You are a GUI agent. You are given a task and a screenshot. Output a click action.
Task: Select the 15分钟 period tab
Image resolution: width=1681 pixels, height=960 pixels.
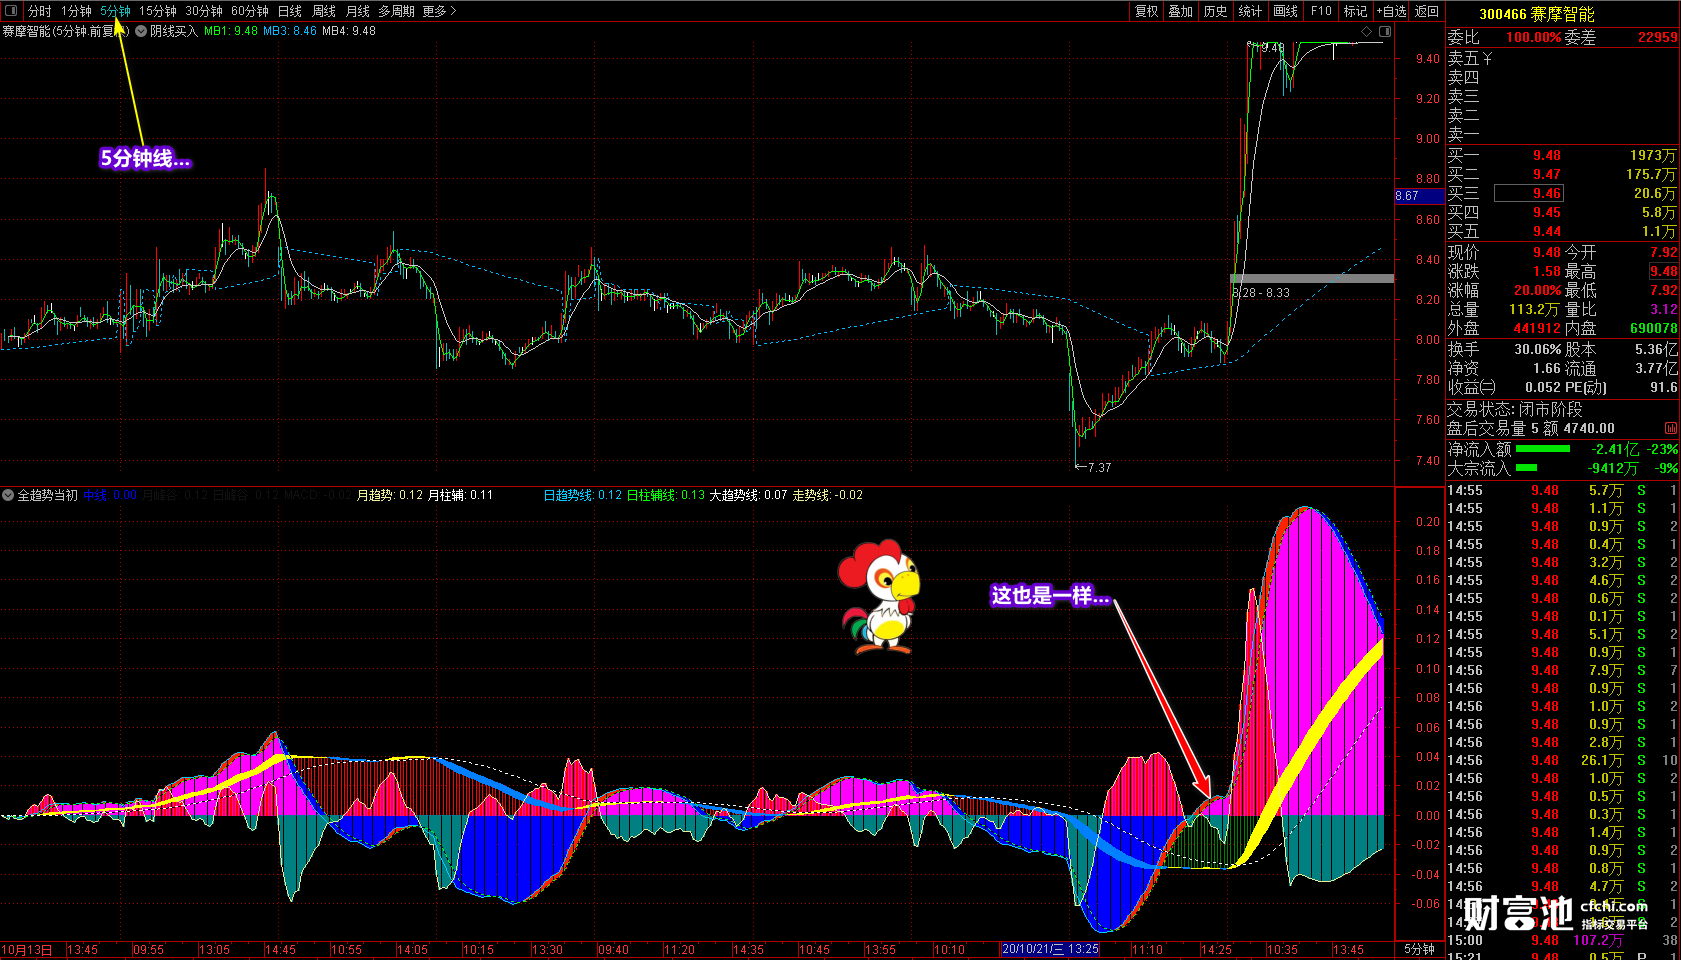click(157, 11)
